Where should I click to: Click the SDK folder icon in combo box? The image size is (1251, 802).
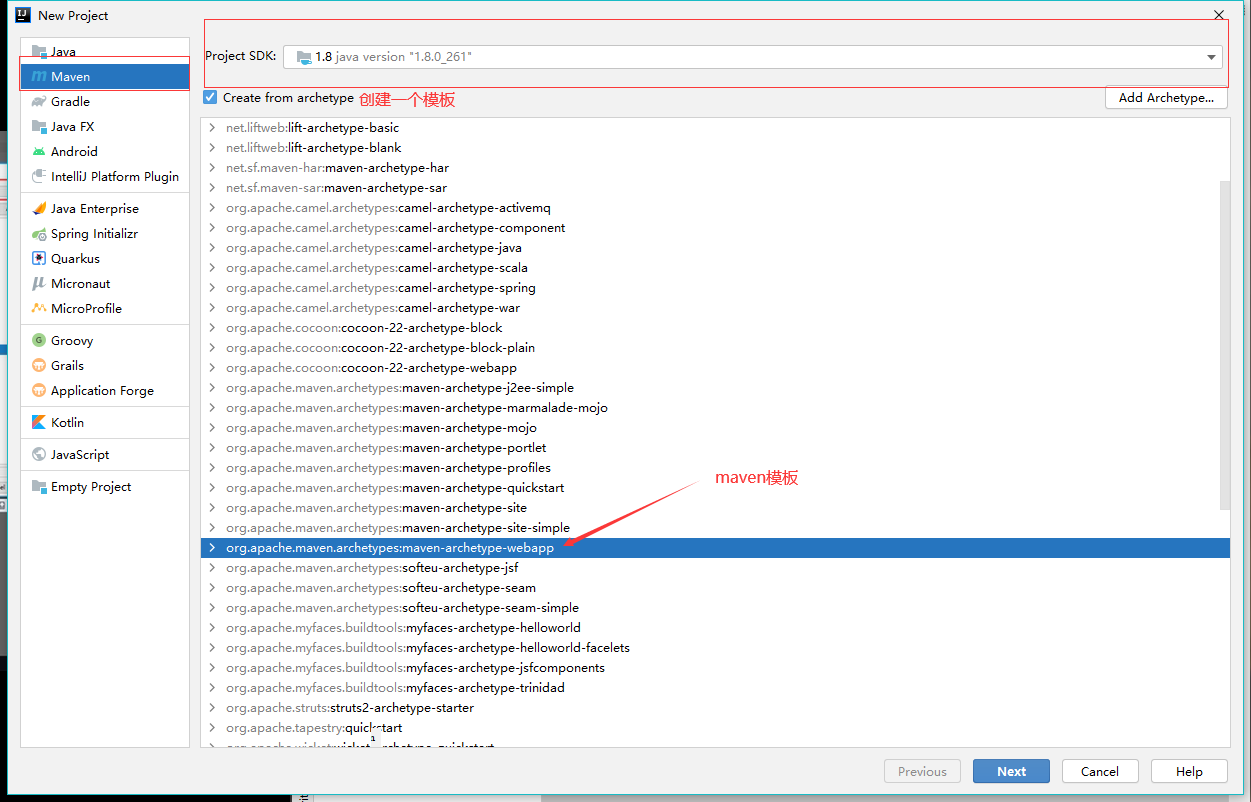pyautogui.click(x=304, y=57)
